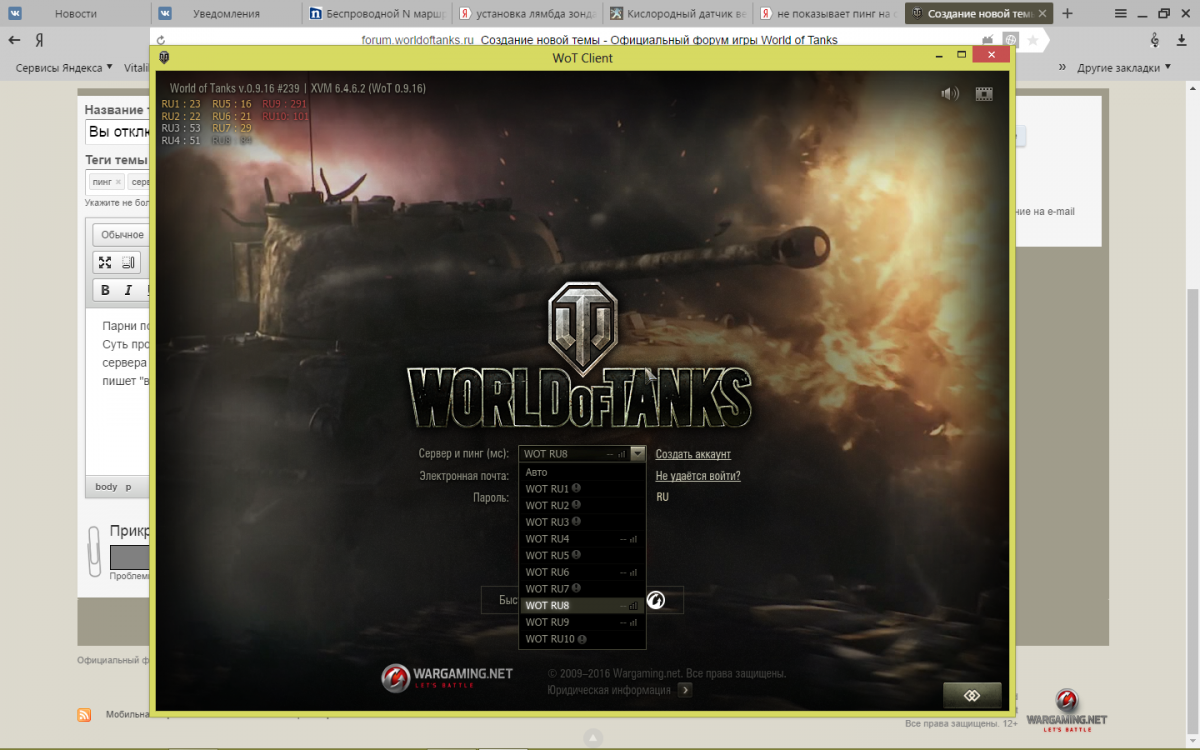This screenshot has width=1200, height=750.
Task: Click warning icon beside WOT RU1
Action: [x=576, y=489]
